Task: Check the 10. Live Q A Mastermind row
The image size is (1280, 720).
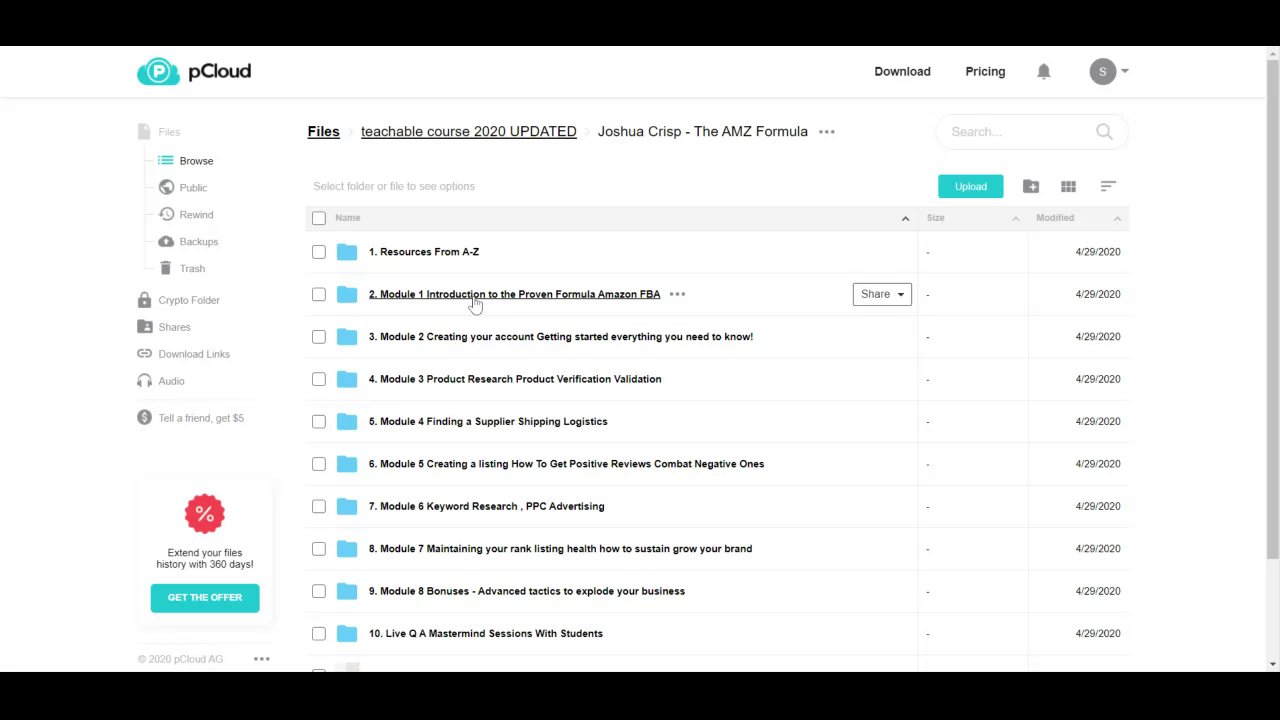Action: coord(319,633)
